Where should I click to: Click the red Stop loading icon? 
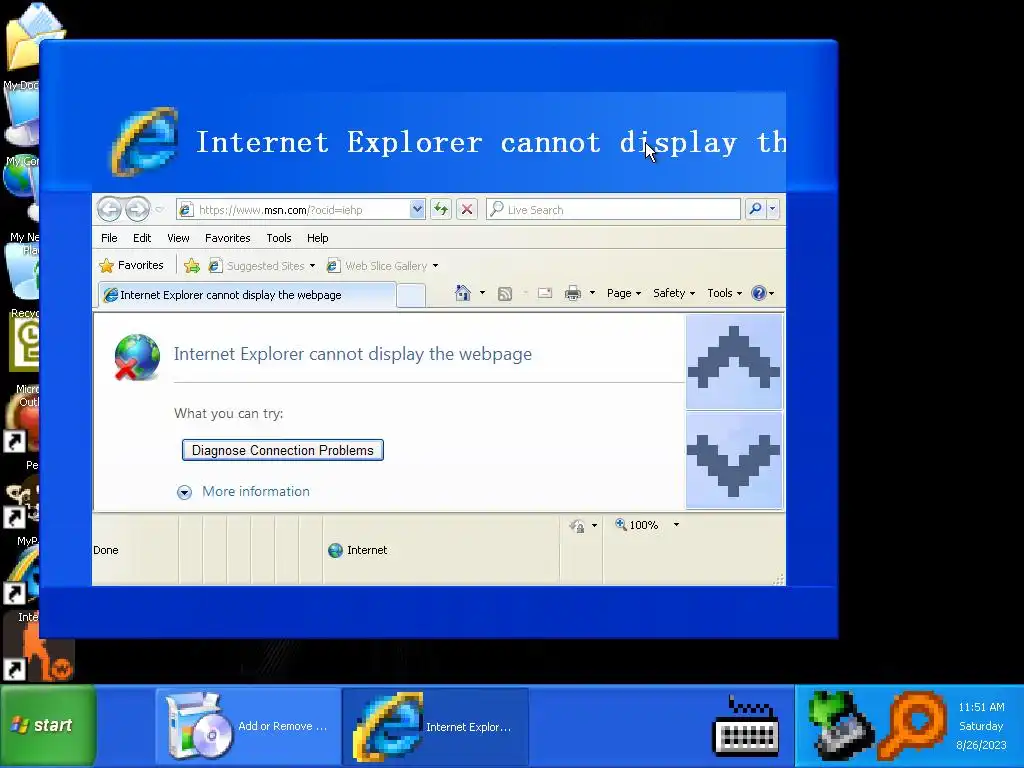coord(467,210)
